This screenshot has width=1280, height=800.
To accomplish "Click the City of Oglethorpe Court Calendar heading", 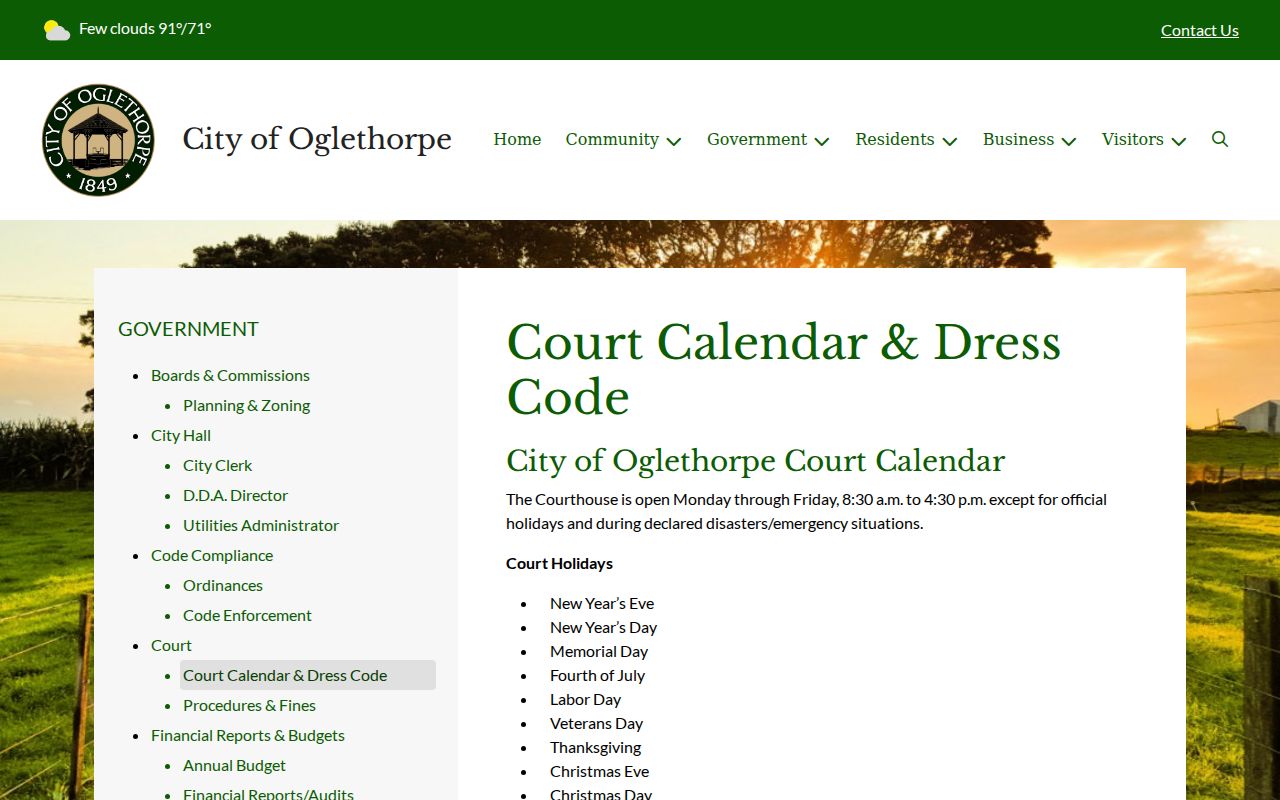I will tap(755, 461).
